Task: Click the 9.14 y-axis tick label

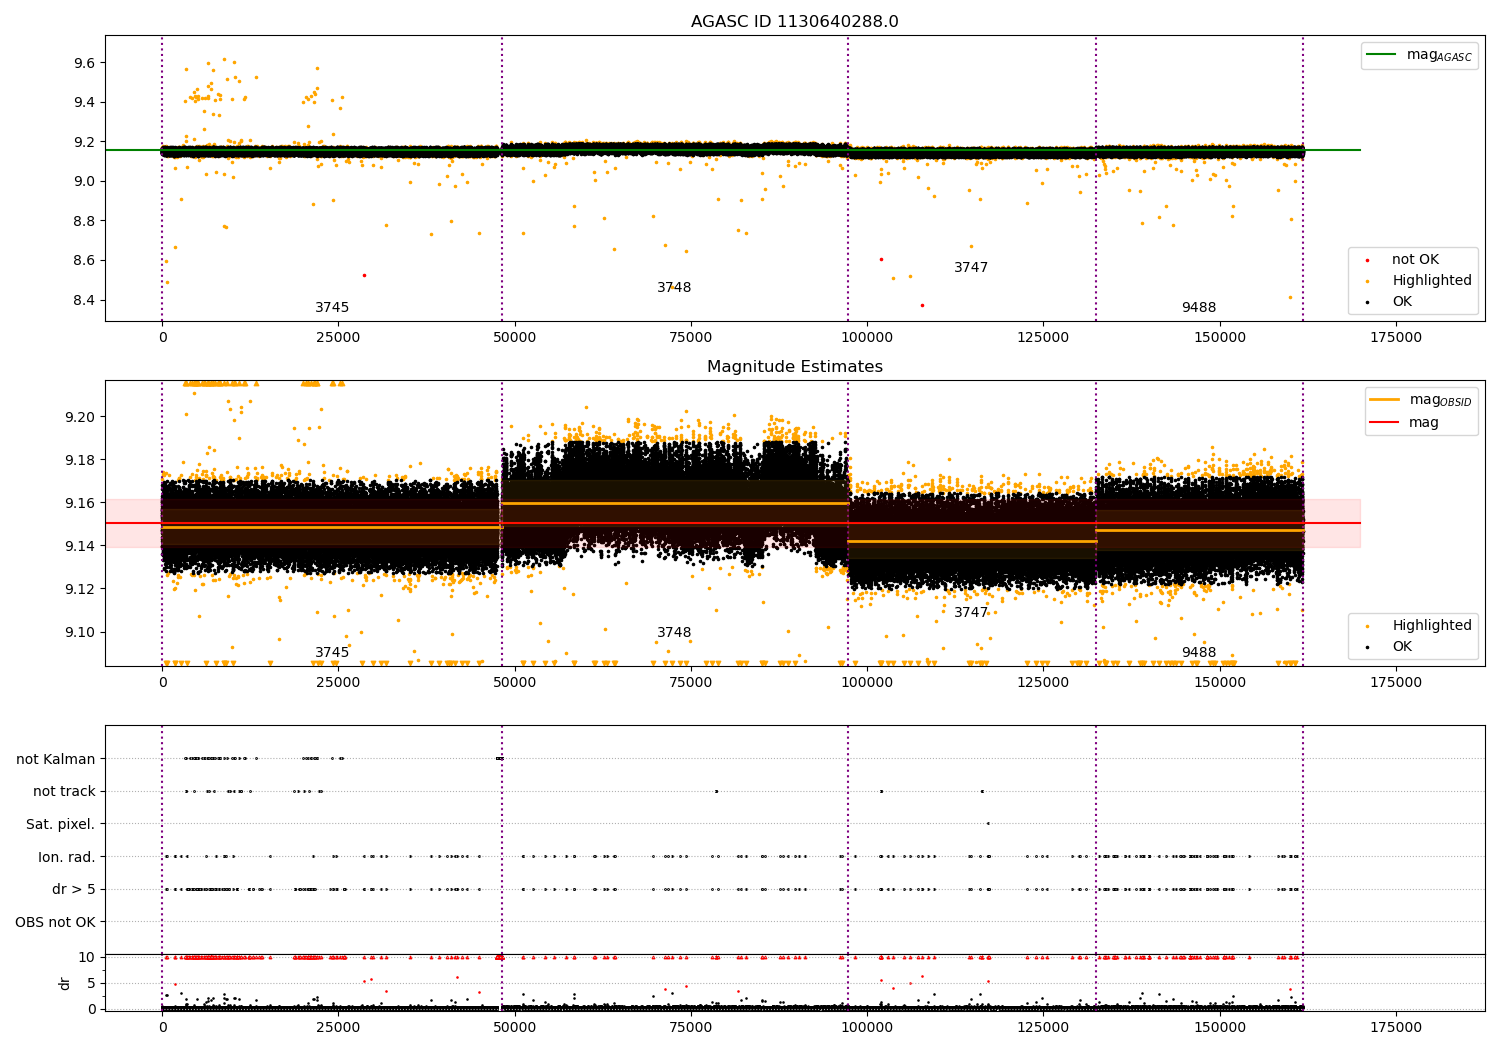Action: coord(81,546)
